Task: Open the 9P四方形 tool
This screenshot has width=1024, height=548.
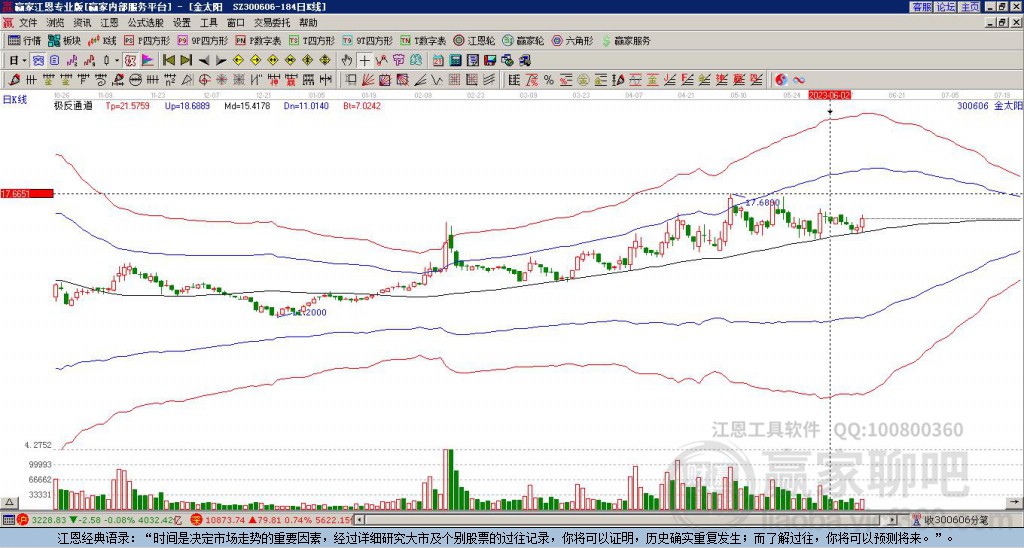Action: pyautogui.click(x=202, y=40)
